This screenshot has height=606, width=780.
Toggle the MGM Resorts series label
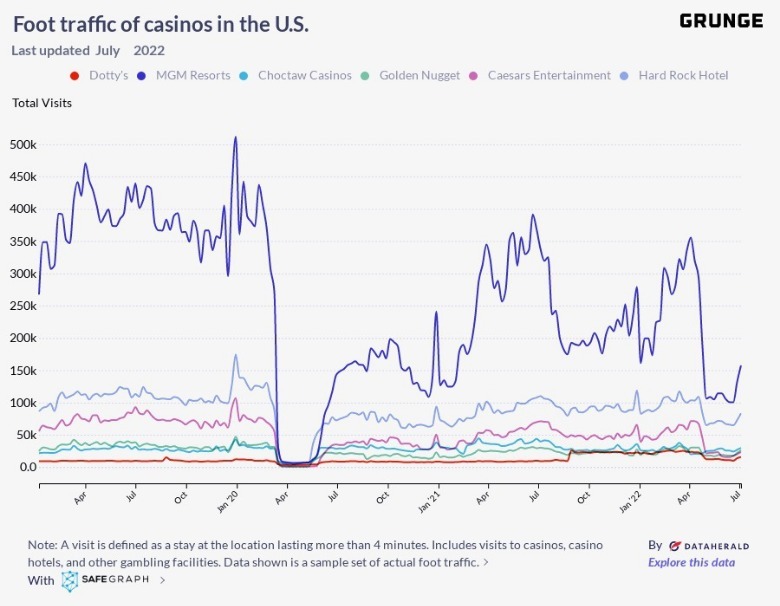coord(192,76)
